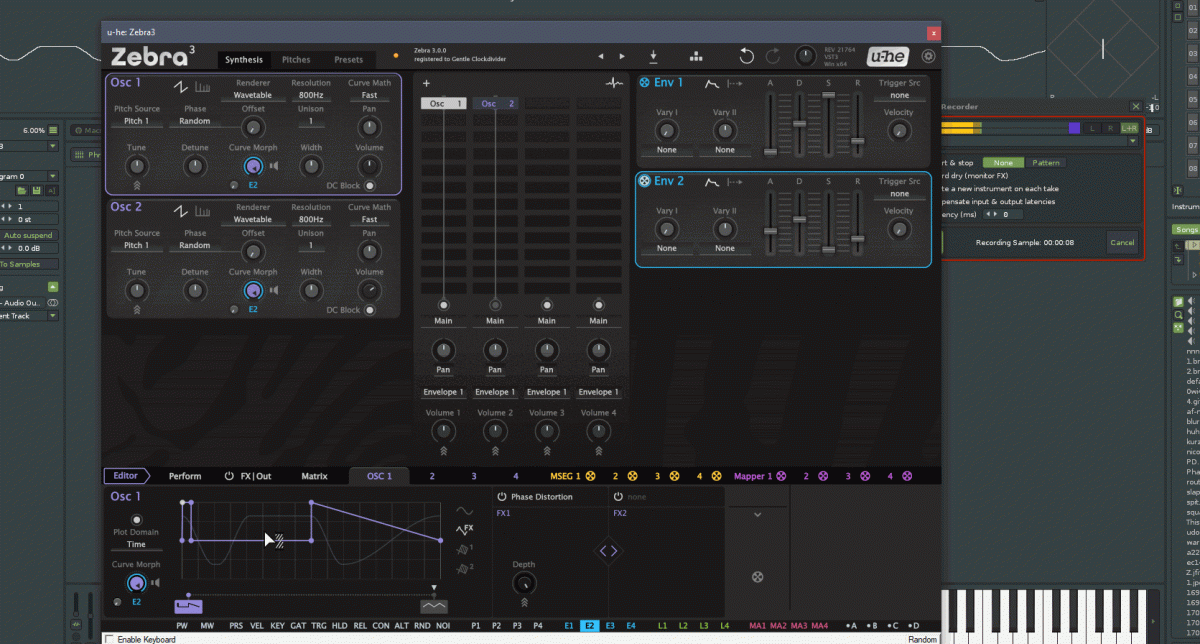Toggle the Plot Domain radio button
This screenshot has height=644, width=1200.
[136, 519]
